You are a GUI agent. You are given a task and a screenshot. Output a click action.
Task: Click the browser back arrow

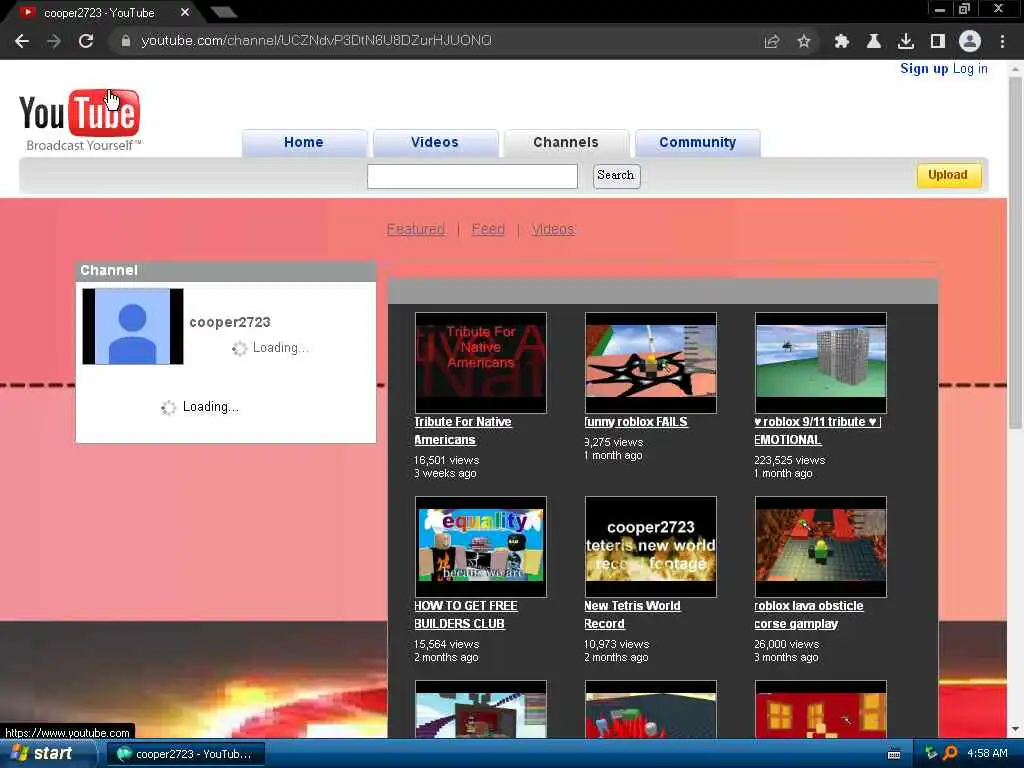click(x=22, y=41)
